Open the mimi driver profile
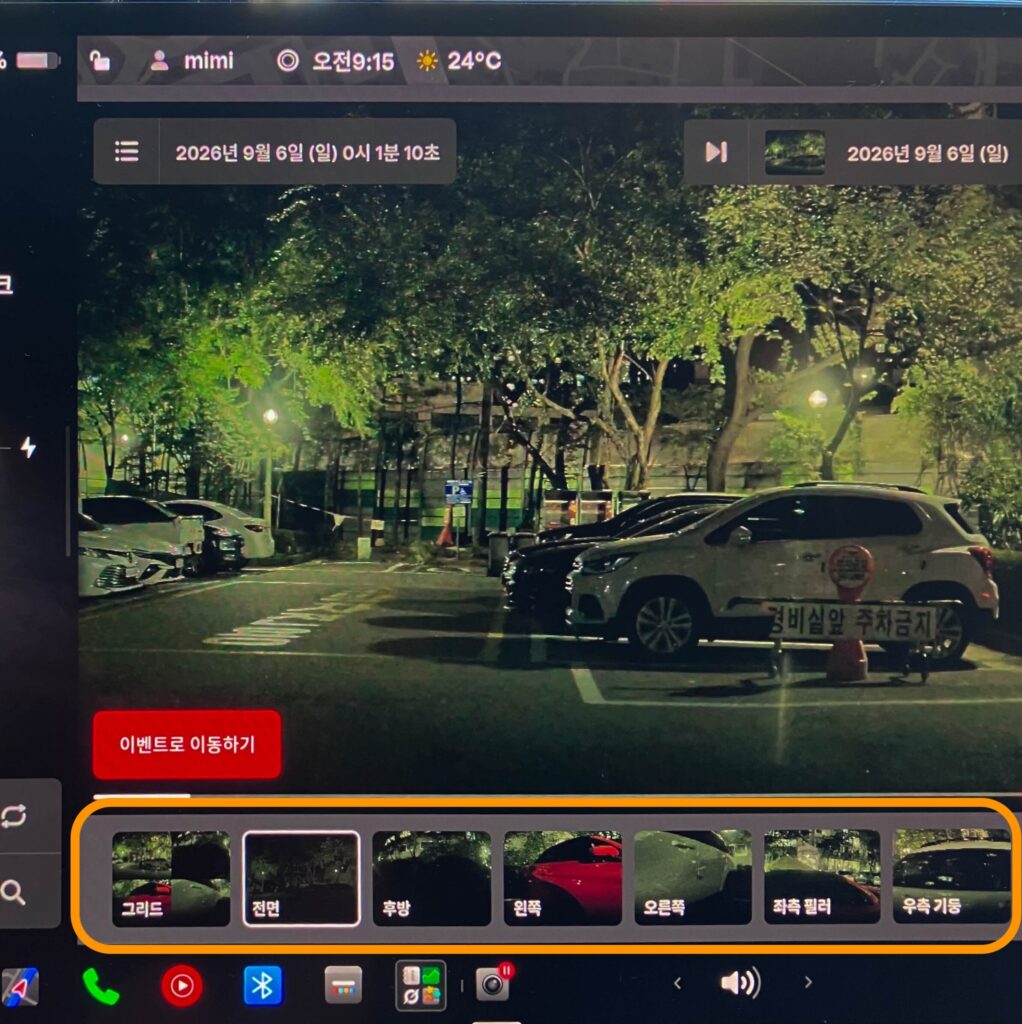 pos(191,61)
